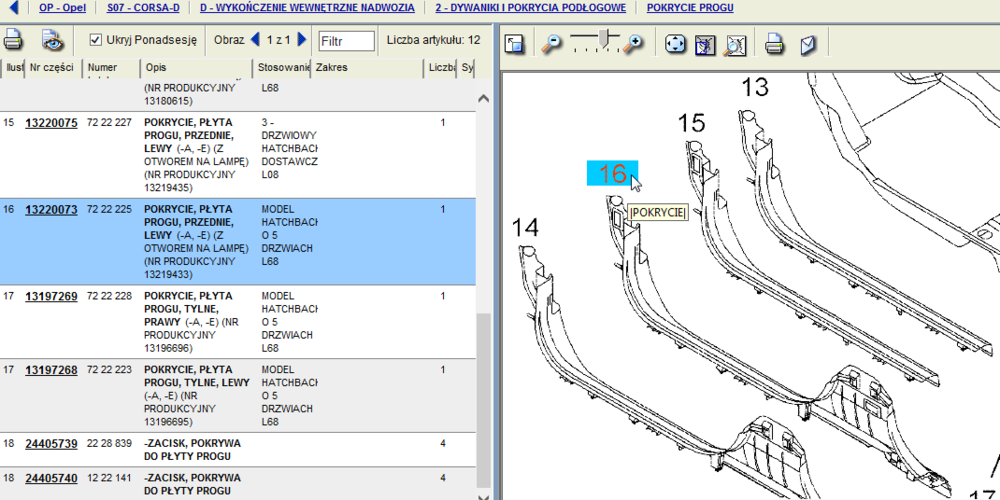Open part number link 13197269
The image size is (1000, 500).
(51, 297)
